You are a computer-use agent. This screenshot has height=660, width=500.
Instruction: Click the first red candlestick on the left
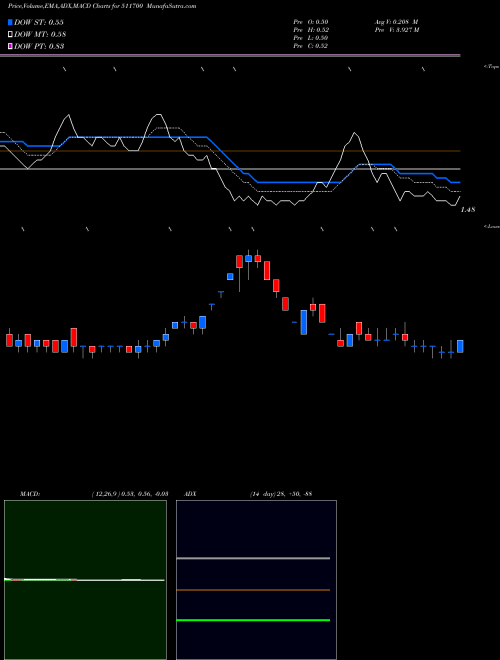click(x=9, y=340)
